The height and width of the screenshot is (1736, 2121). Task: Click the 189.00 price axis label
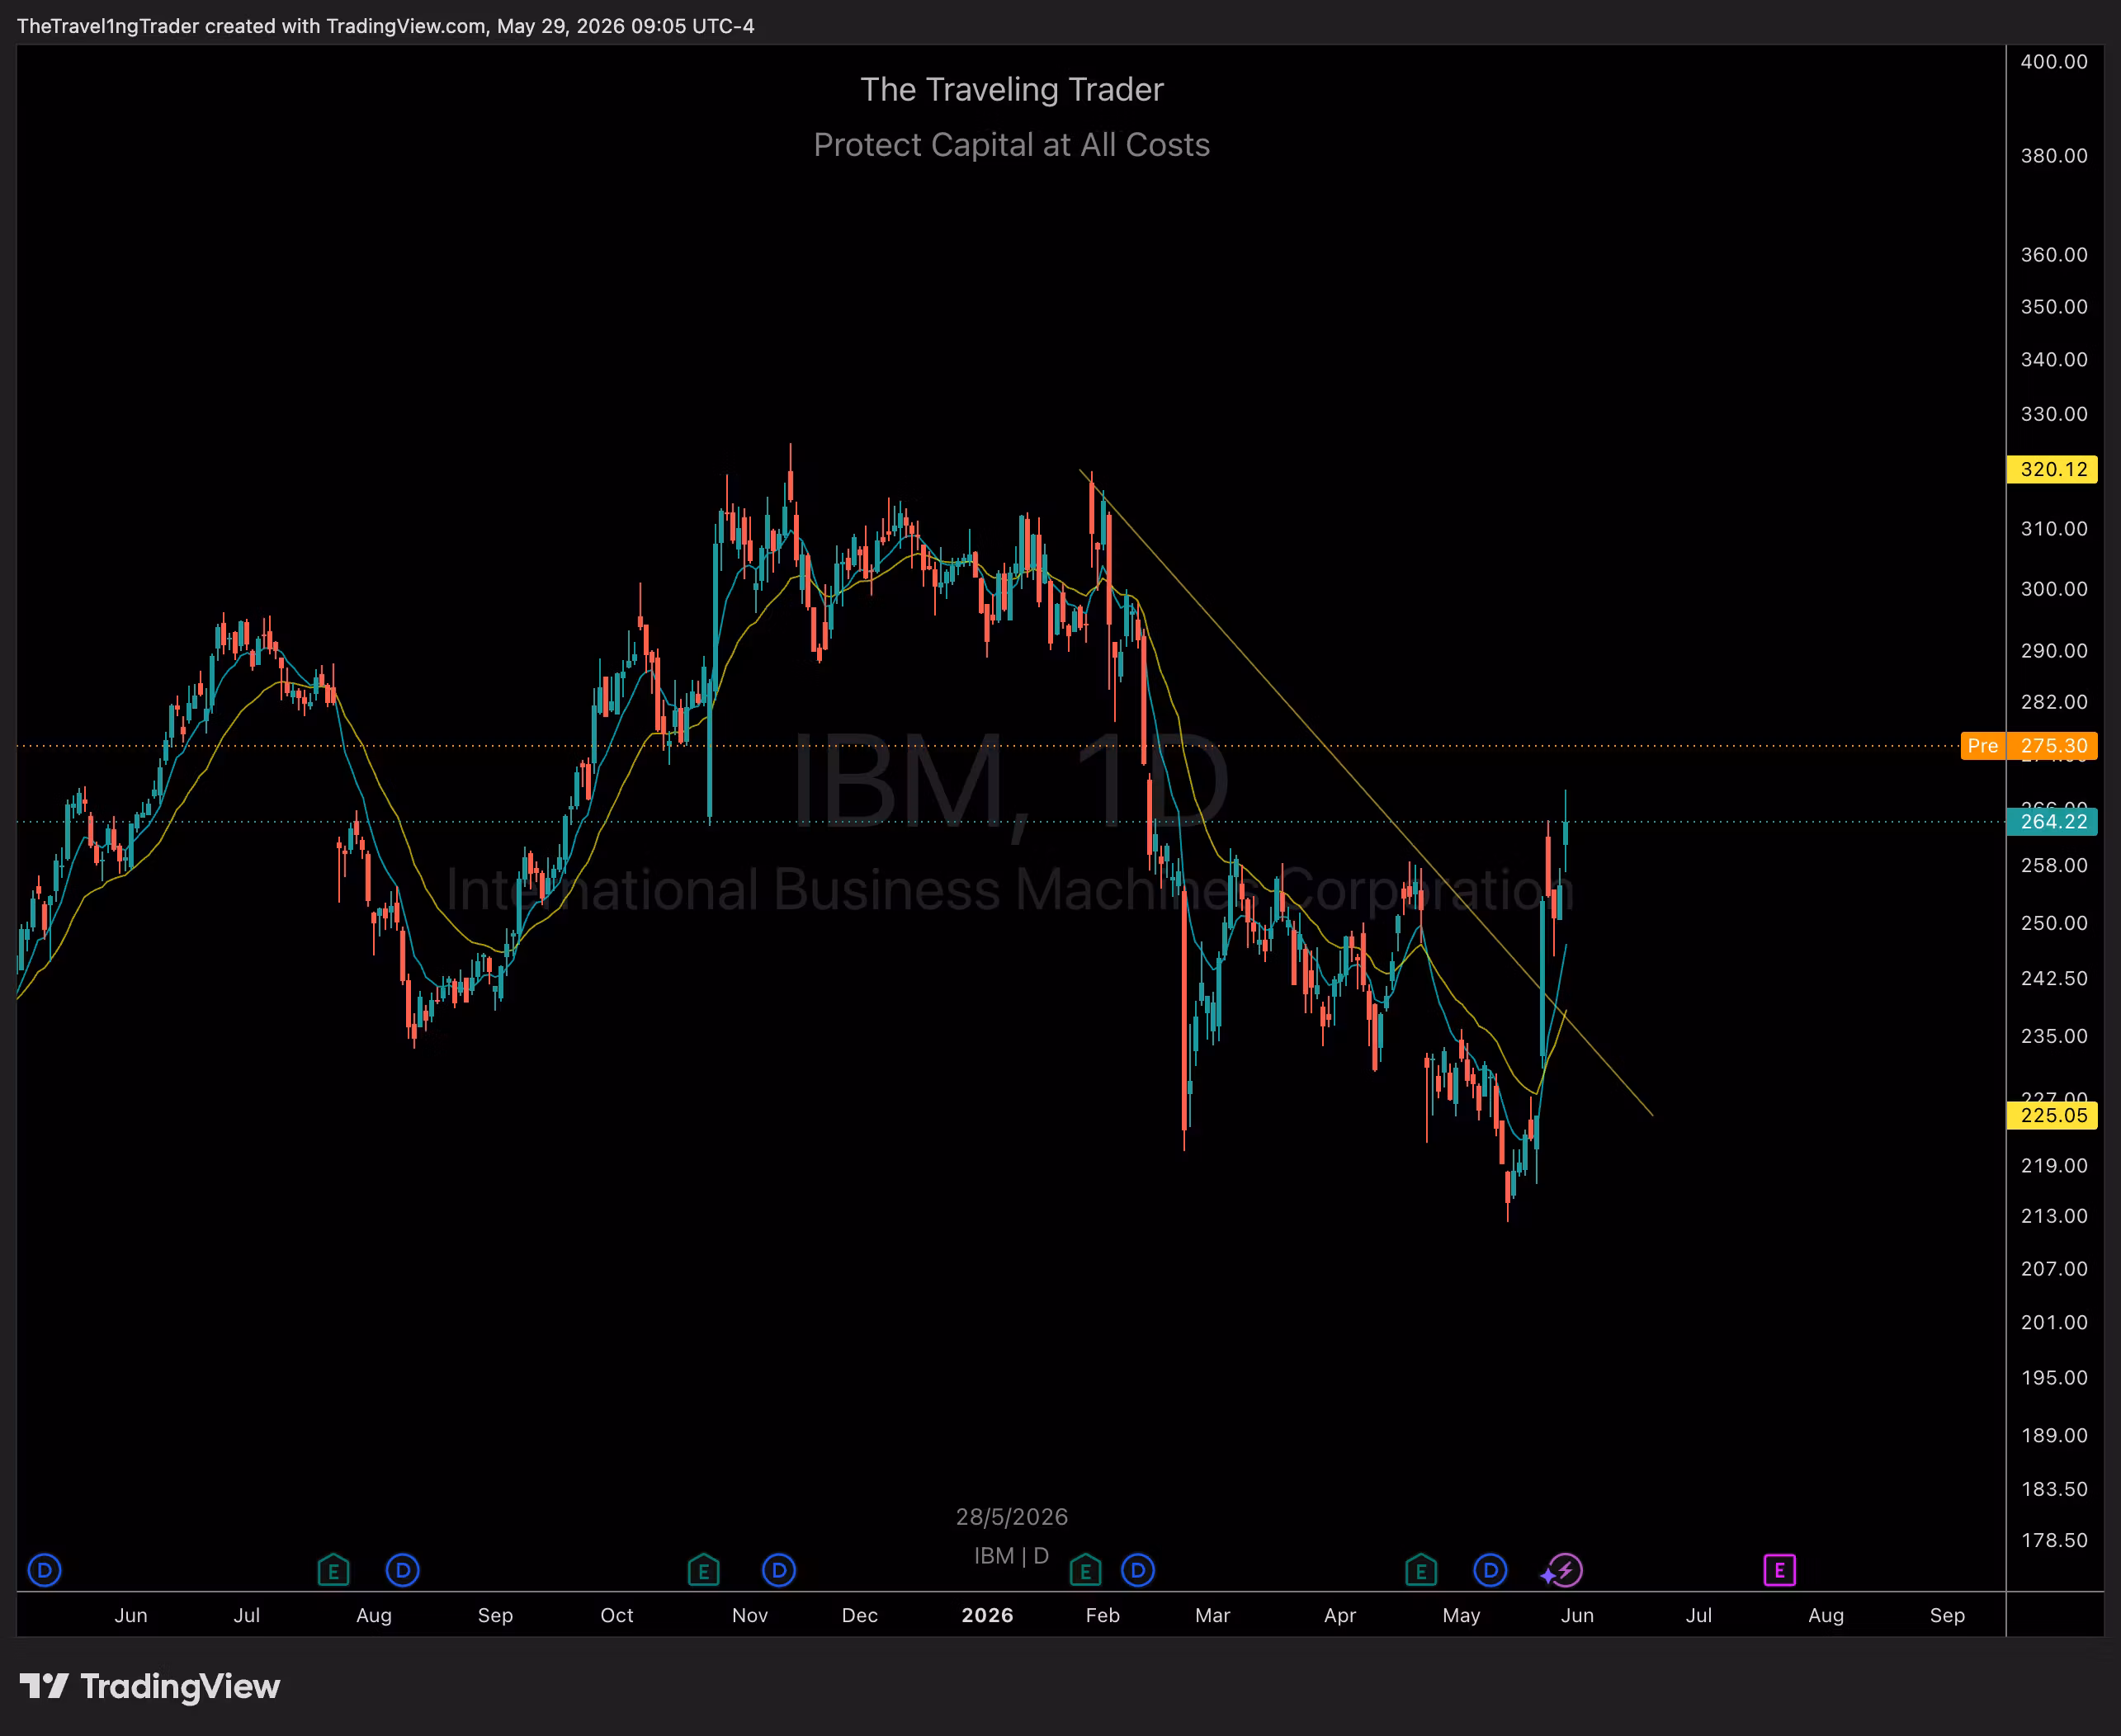[2054, 1436]
